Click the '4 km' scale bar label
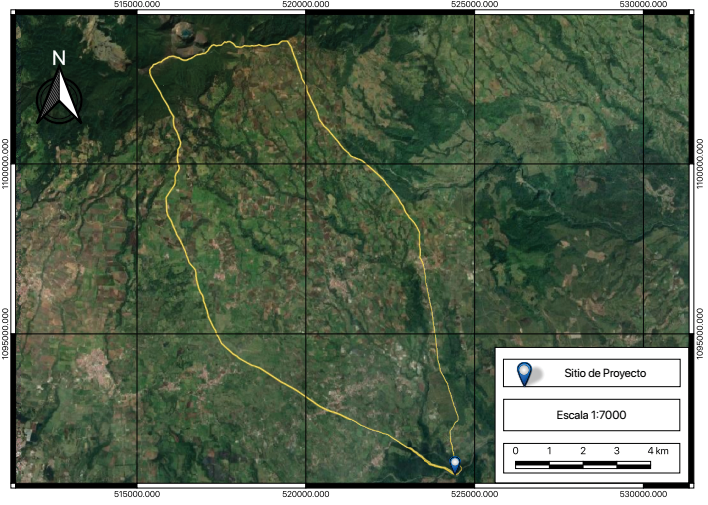Screen dimensions: 708x505 658,451
